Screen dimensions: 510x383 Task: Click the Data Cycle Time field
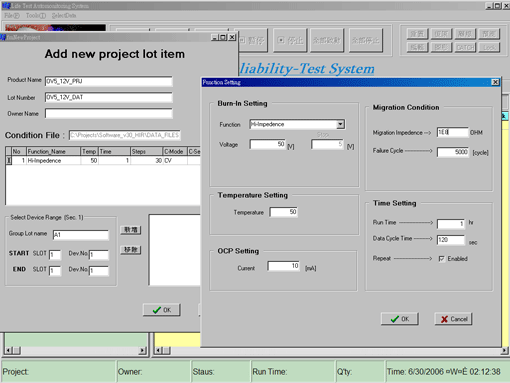coord(451,240)
